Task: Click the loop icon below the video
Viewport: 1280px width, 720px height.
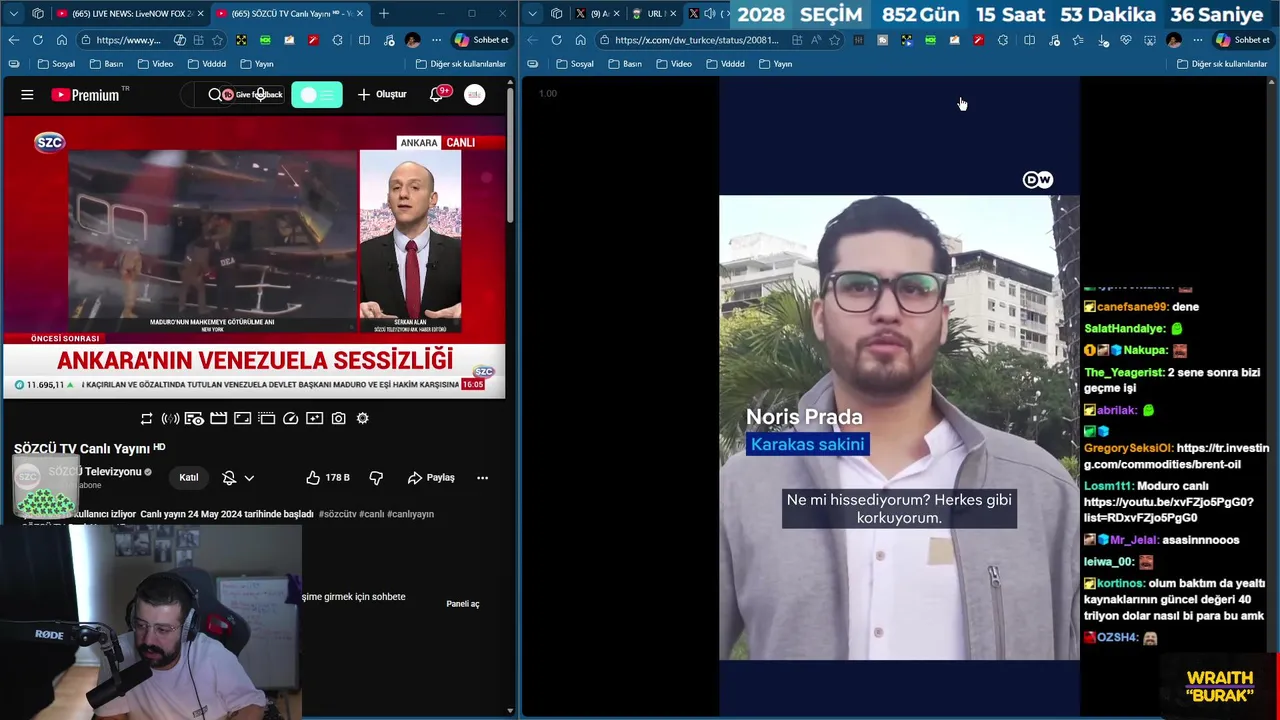Action: tap(147, 418)
